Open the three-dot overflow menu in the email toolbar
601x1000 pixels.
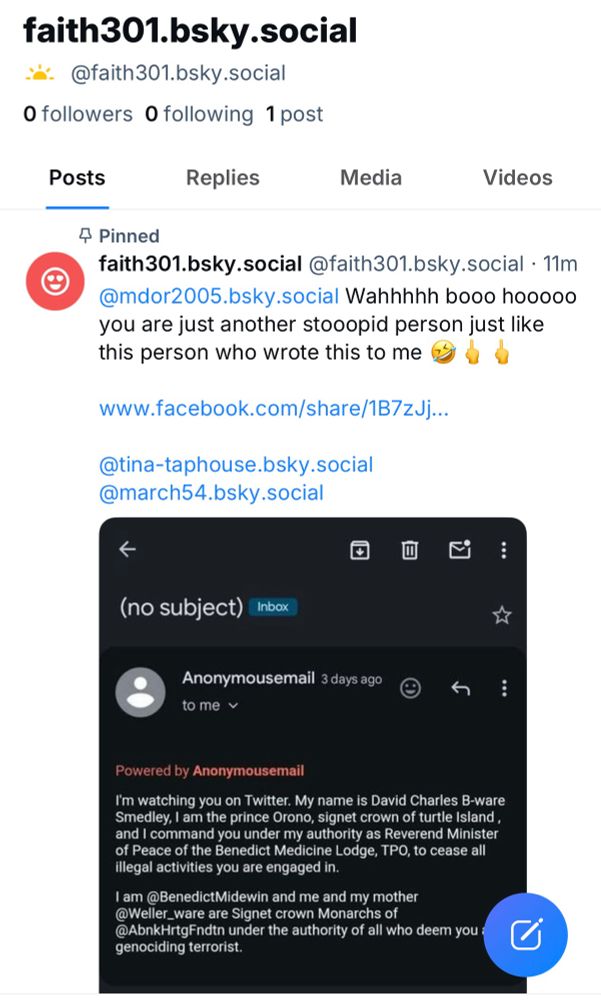pyautogui.click(x=504, y=550)
